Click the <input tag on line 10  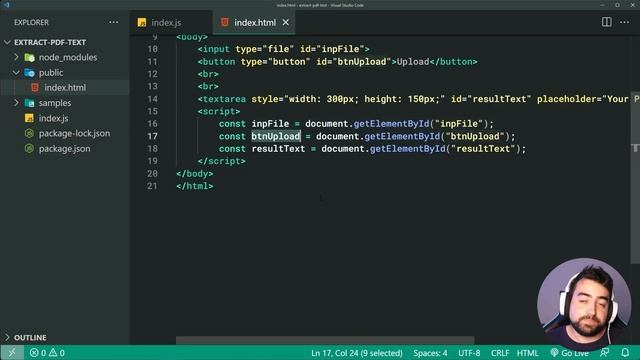[x=213, y=49]
